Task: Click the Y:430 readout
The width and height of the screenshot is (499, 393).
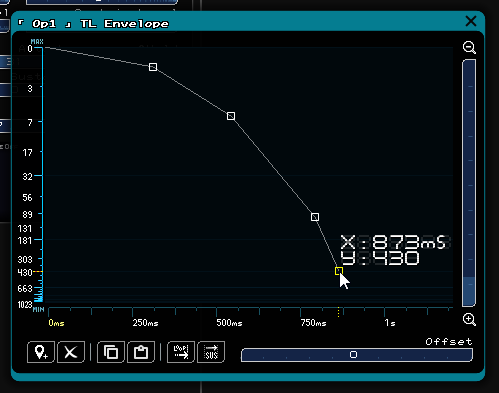Action: 380,258
